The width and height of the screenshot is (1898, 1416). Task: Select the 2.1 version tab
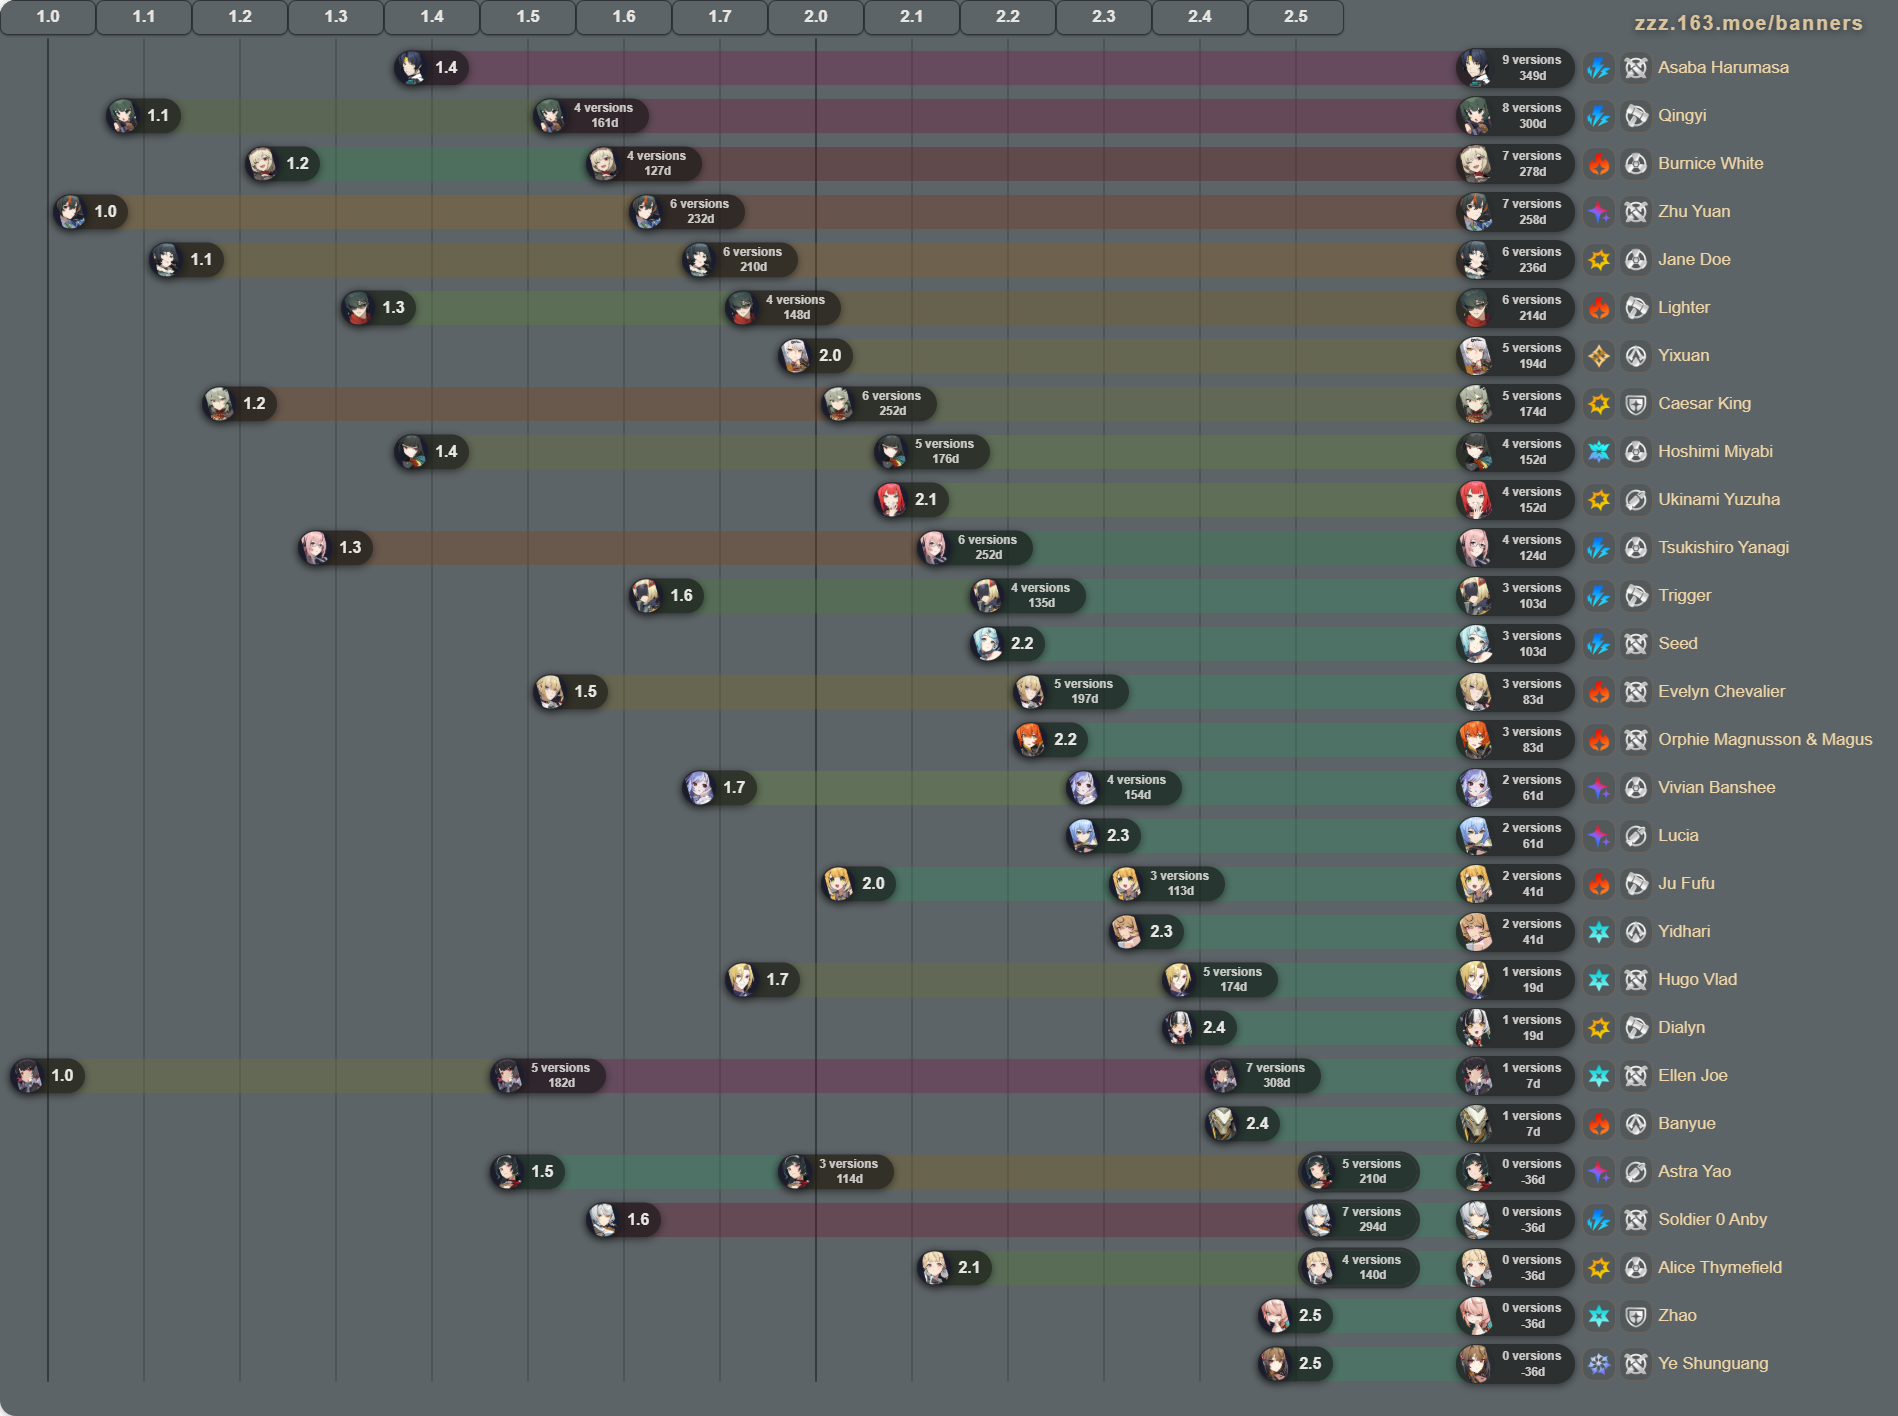click(x=912, y=17)
